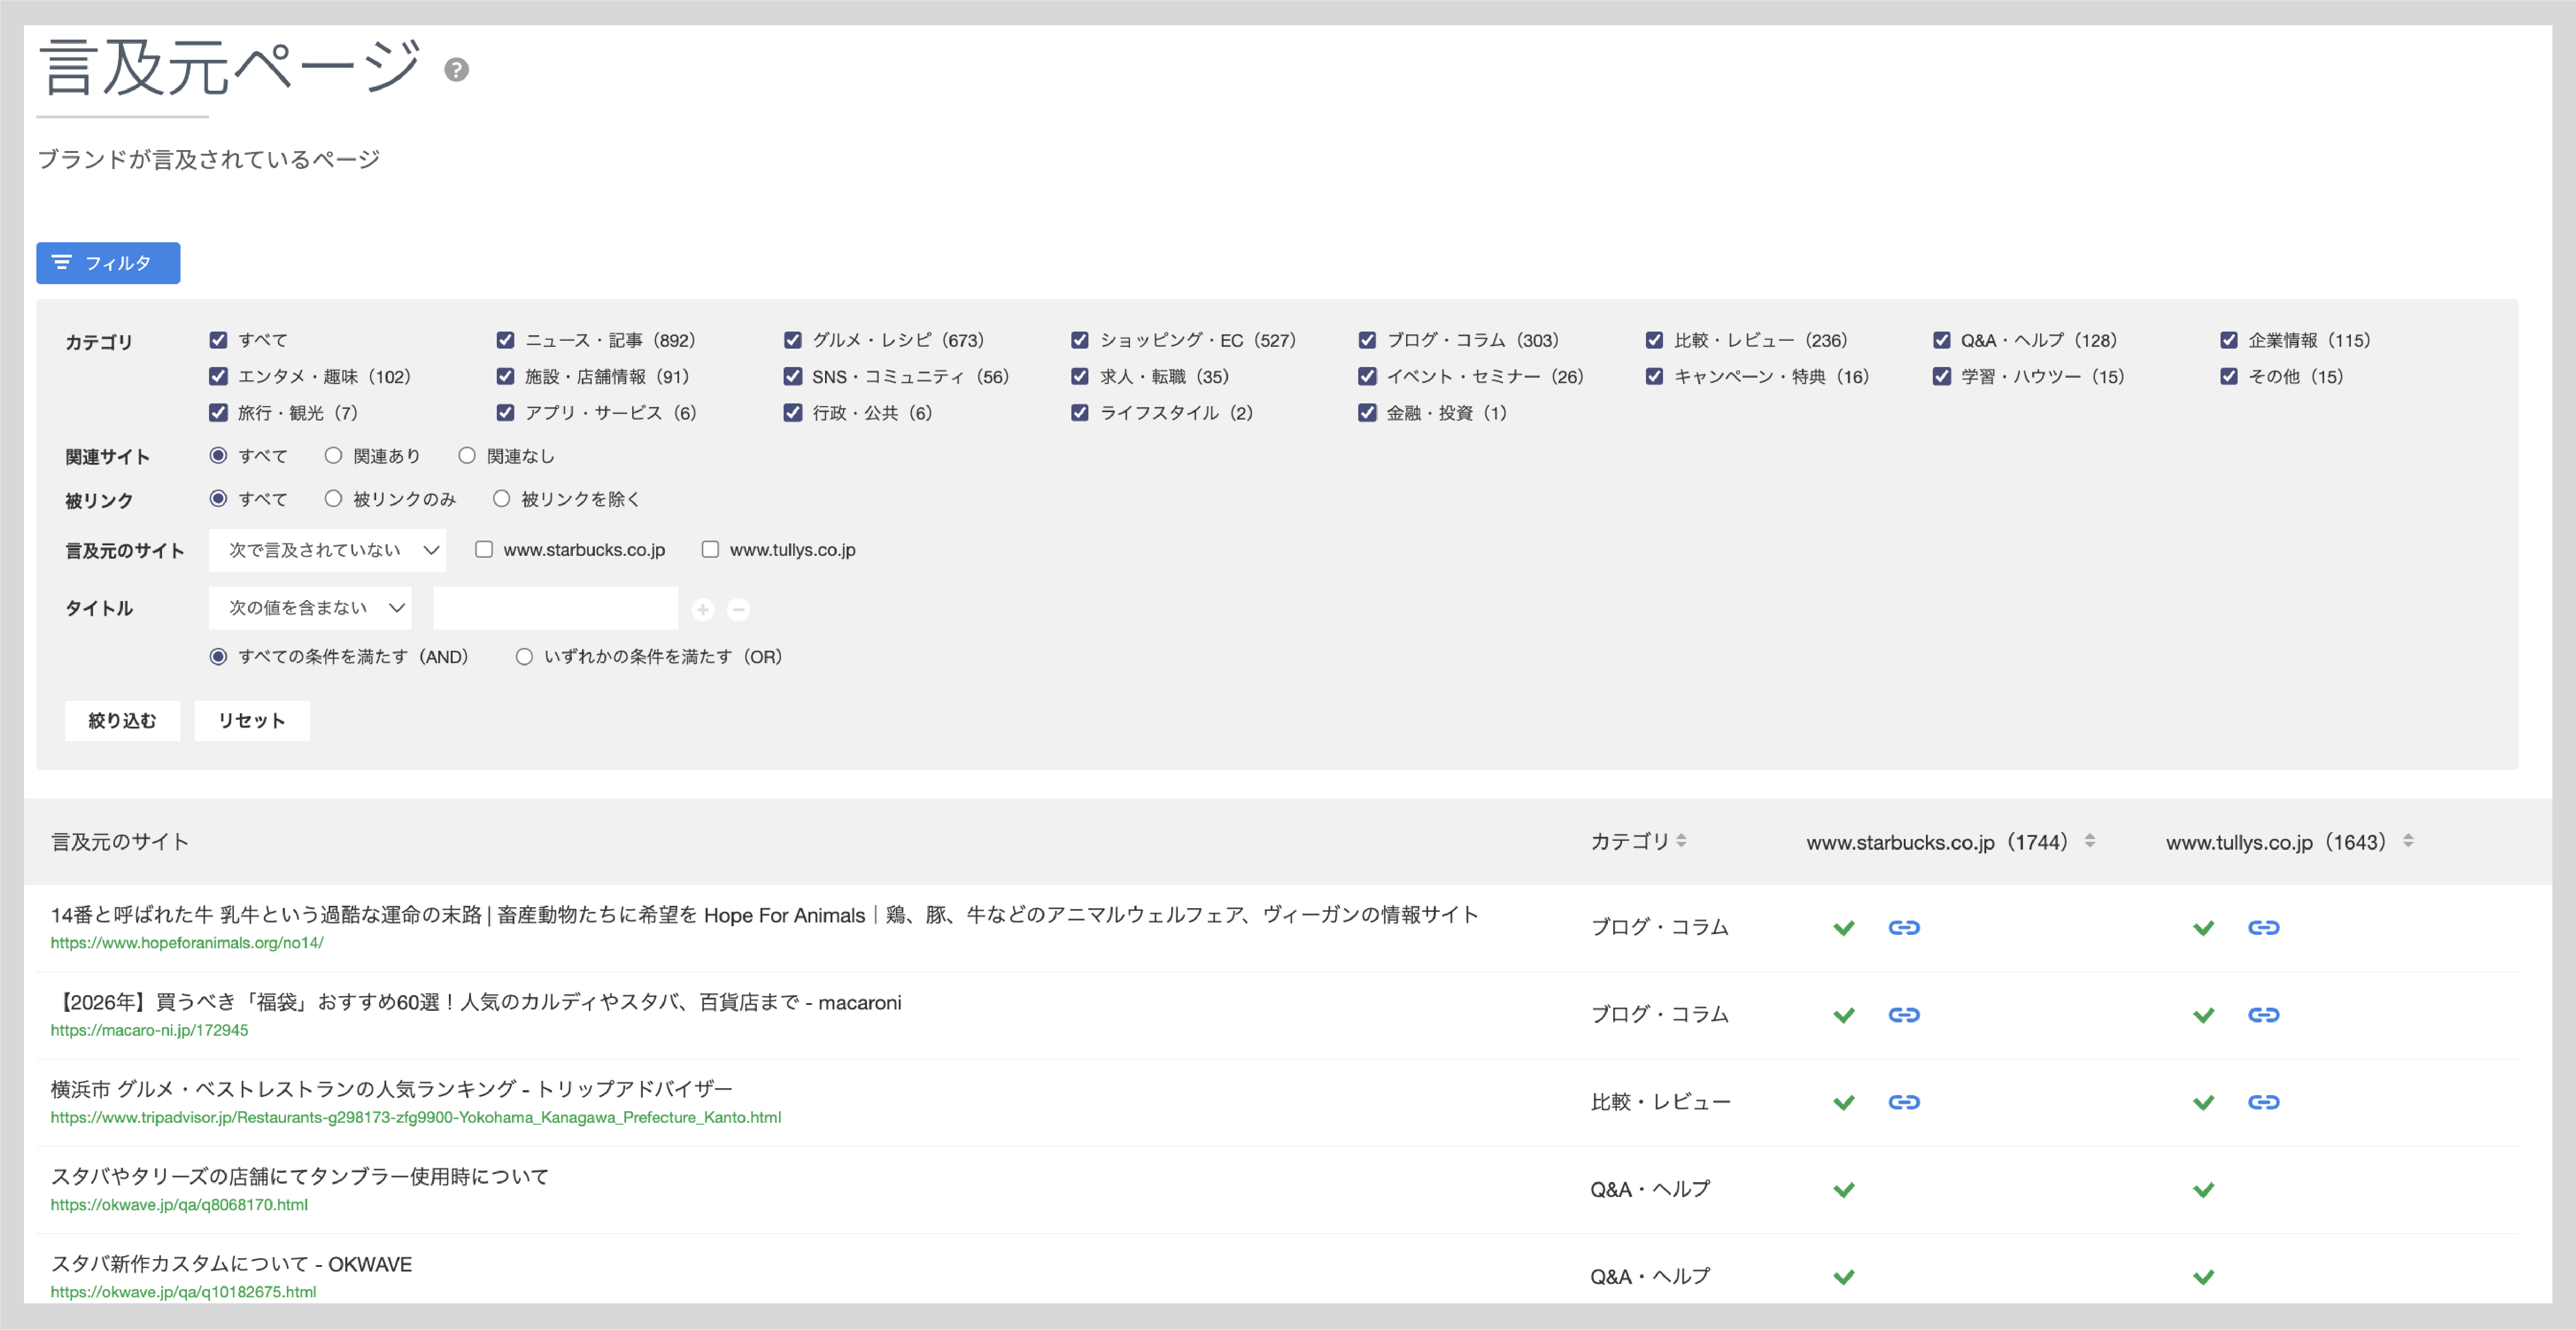Uncheck the Q&A・ヘルプ category checkbox
The width and height of the screenshot is (2576, 1330).
(x=1942, y=340)
